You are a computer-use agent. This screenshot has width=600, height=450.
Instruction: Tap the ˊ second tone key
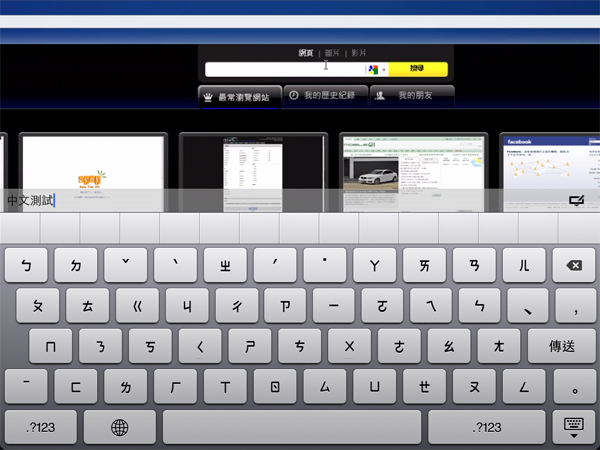[x=275, y=265]
